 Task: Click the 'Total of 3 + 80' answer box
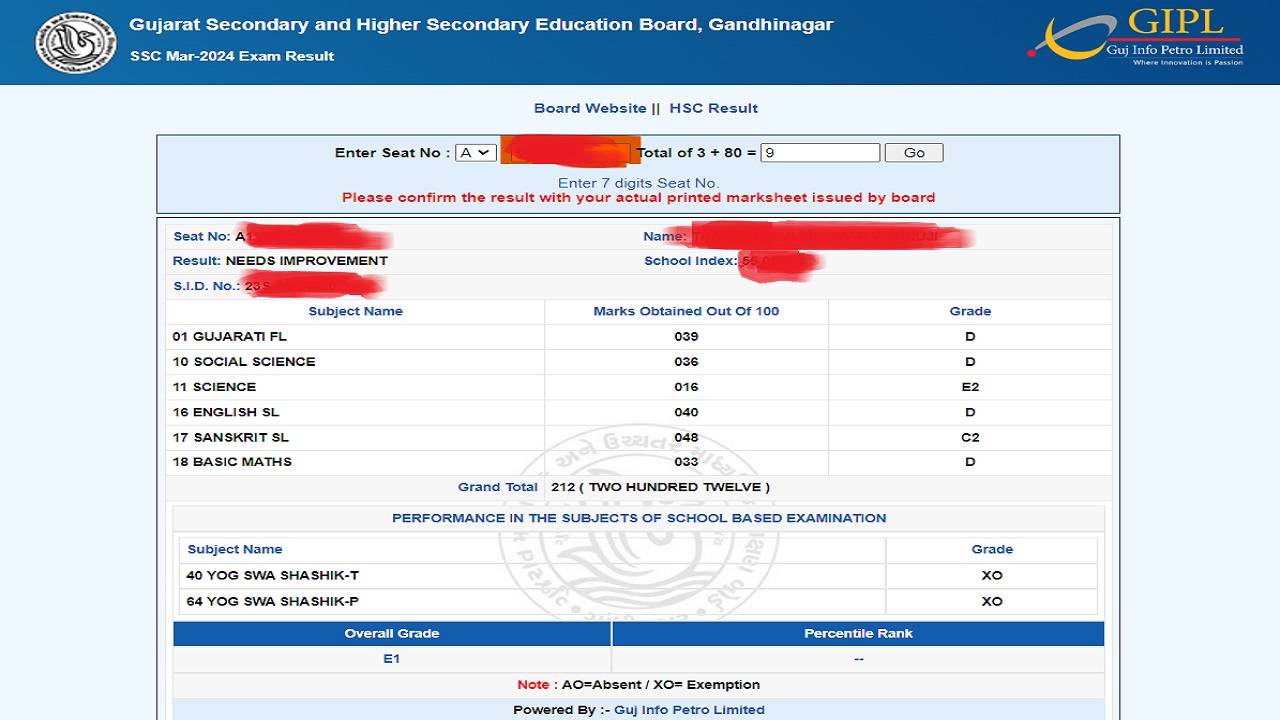820,152
